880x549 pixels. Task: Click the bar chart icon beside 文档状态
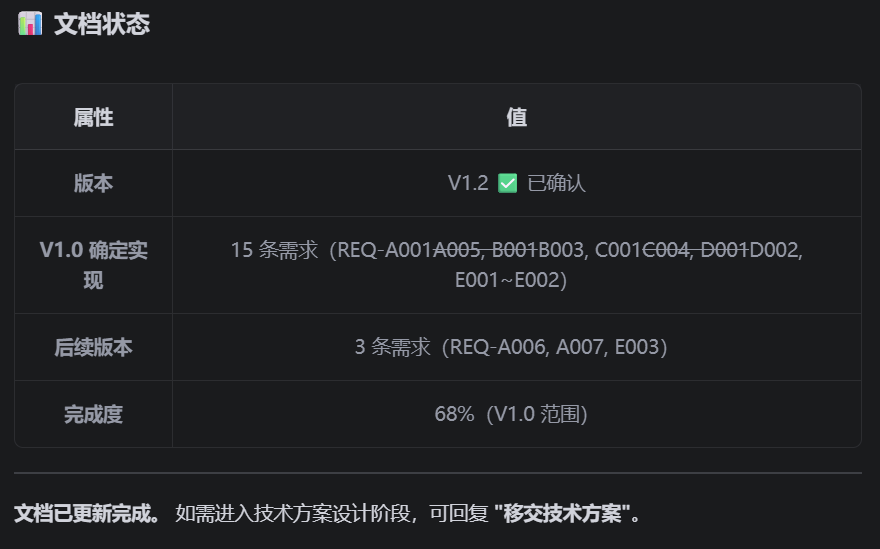(30, 24)
